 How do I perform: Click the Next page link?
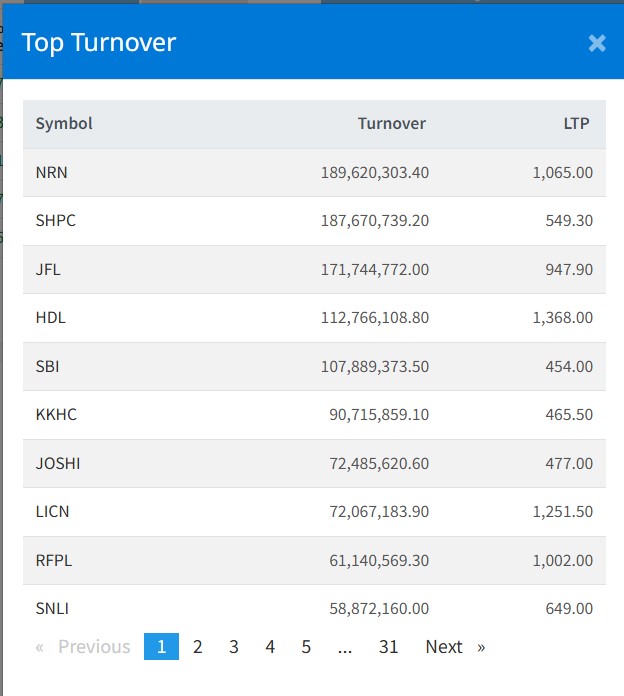click(454, 647)
